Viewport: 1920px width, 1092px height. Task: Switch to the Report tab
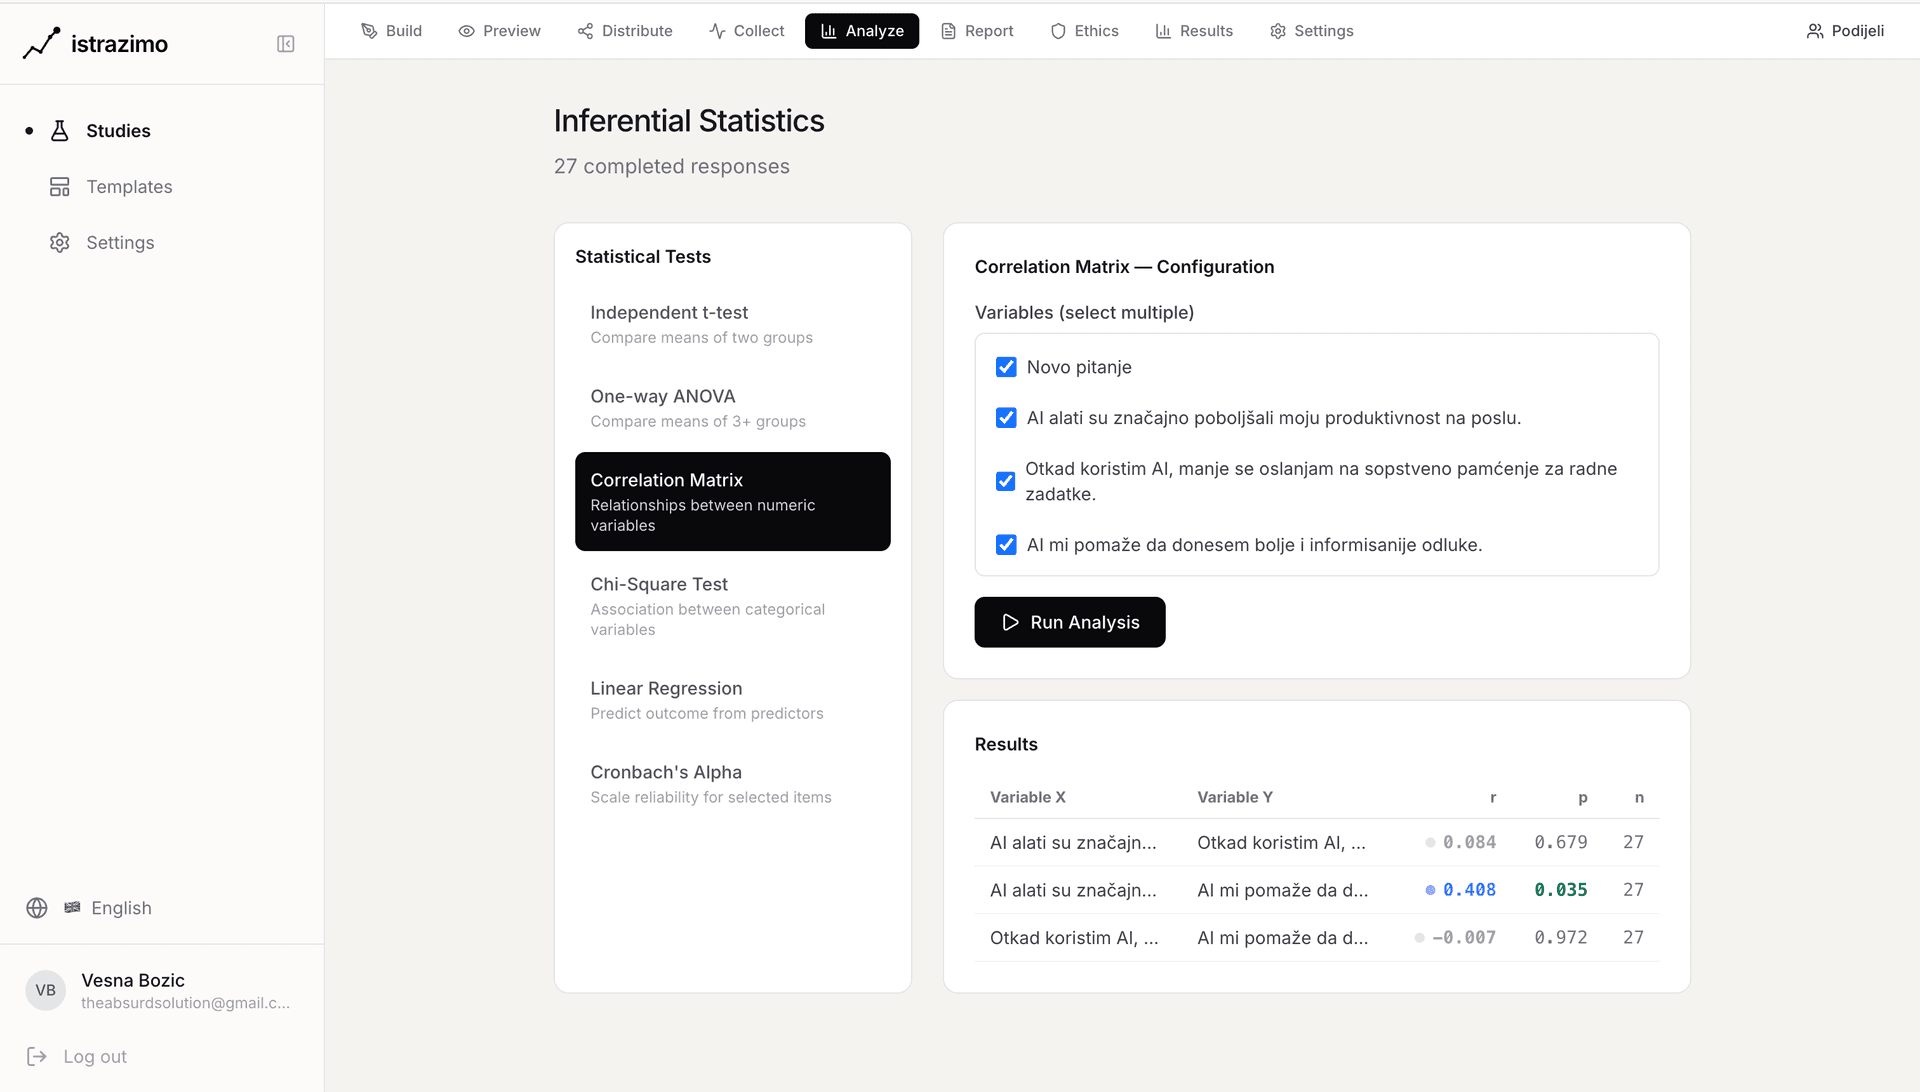point(977,31)
